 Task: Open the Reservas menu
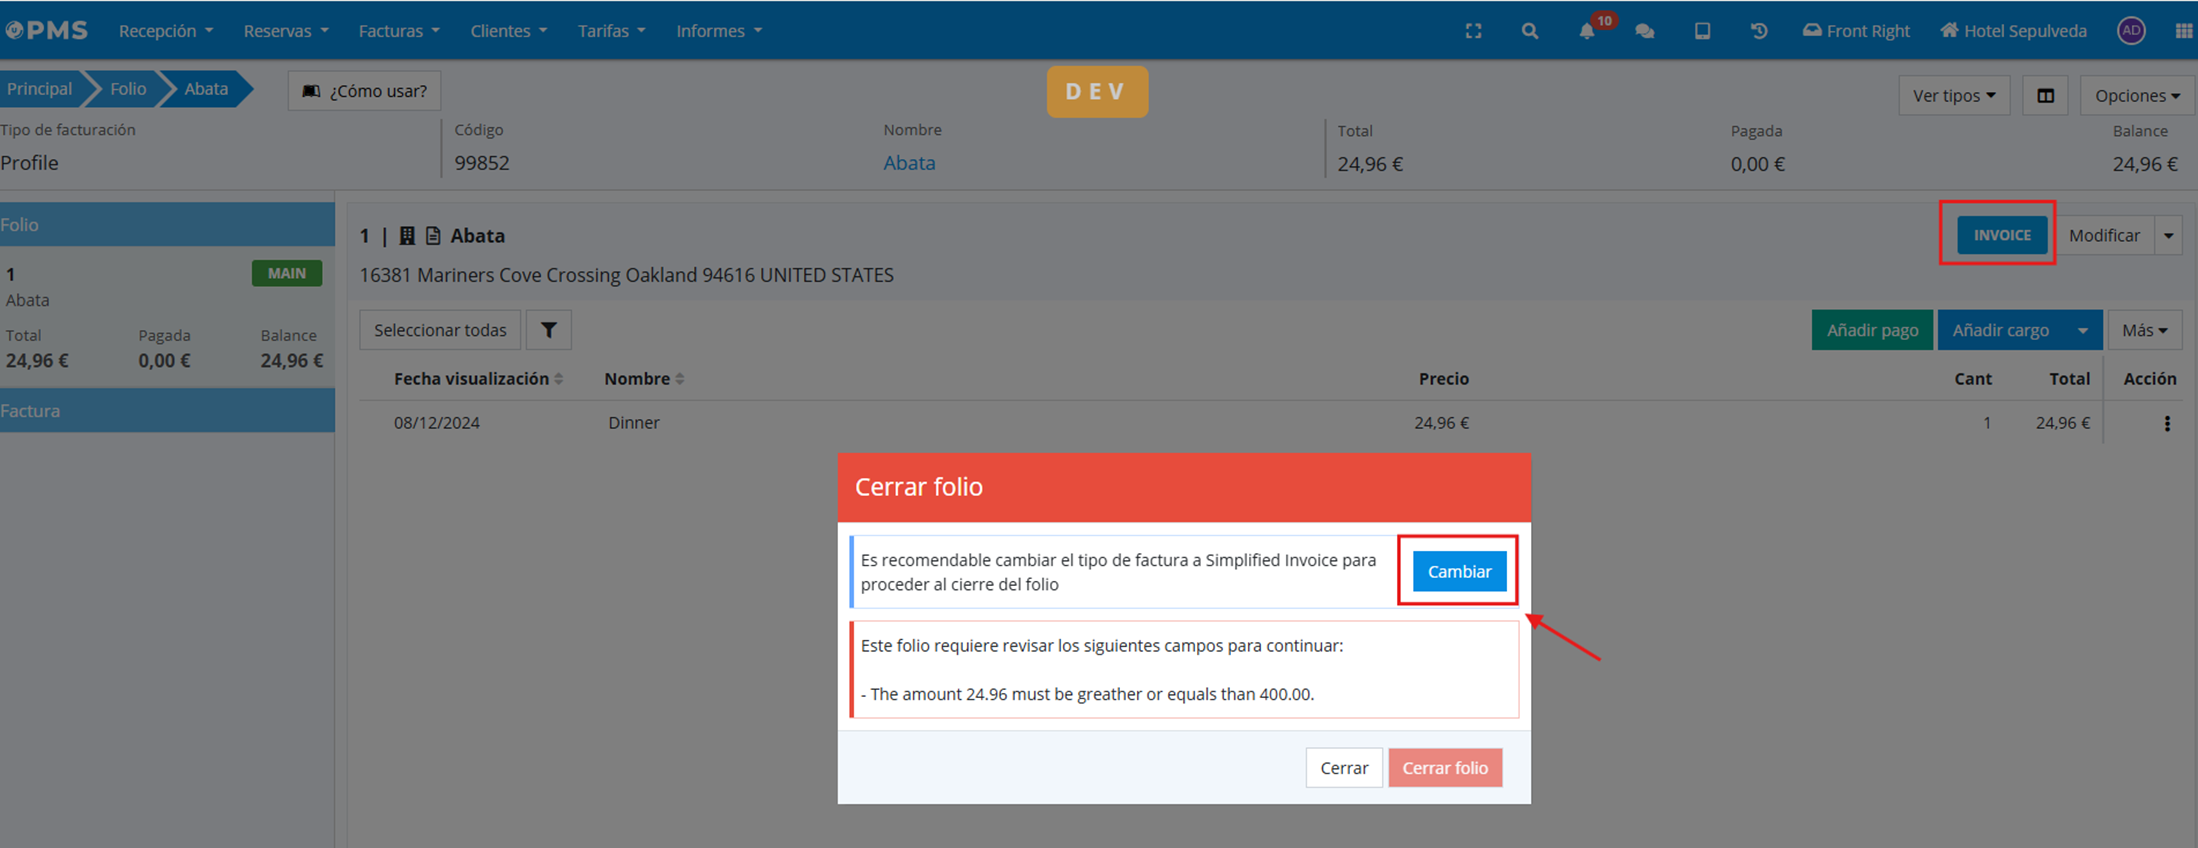click(285, 31)
